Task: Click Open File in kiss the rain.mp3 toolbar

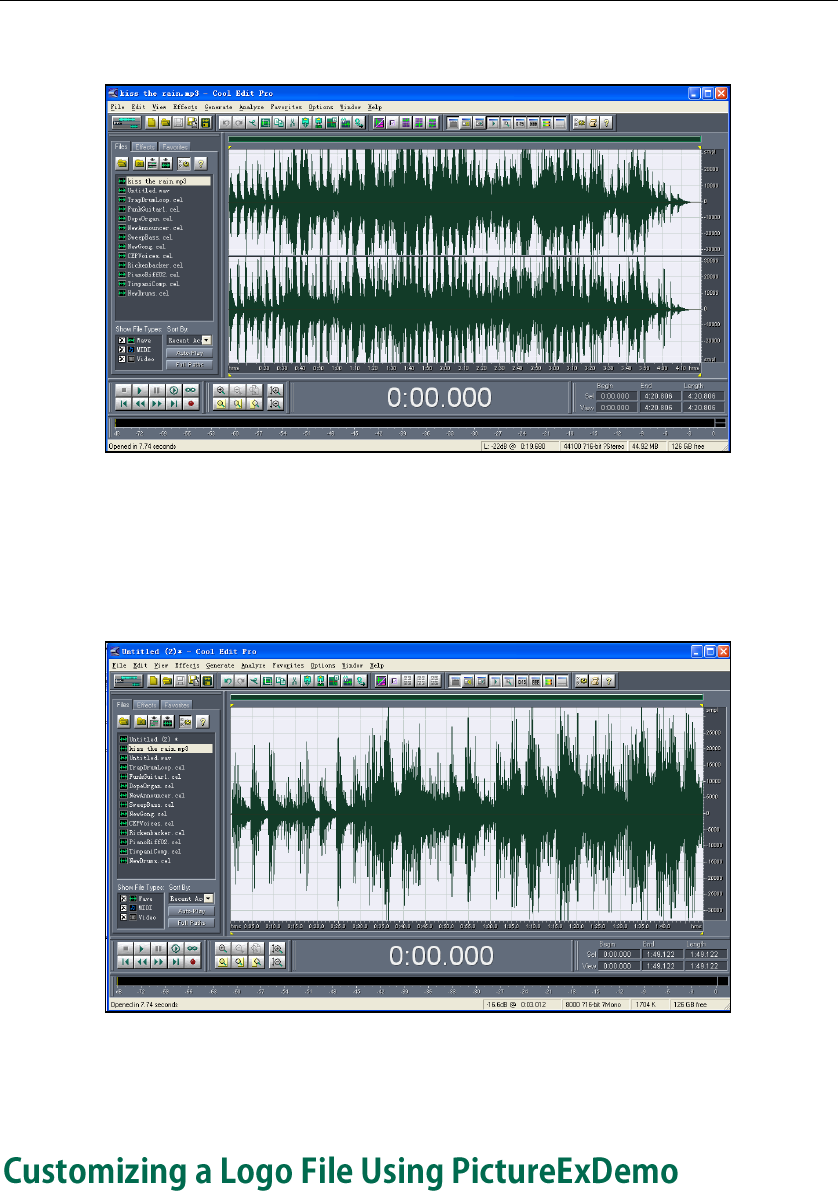Action: point(164,122)
